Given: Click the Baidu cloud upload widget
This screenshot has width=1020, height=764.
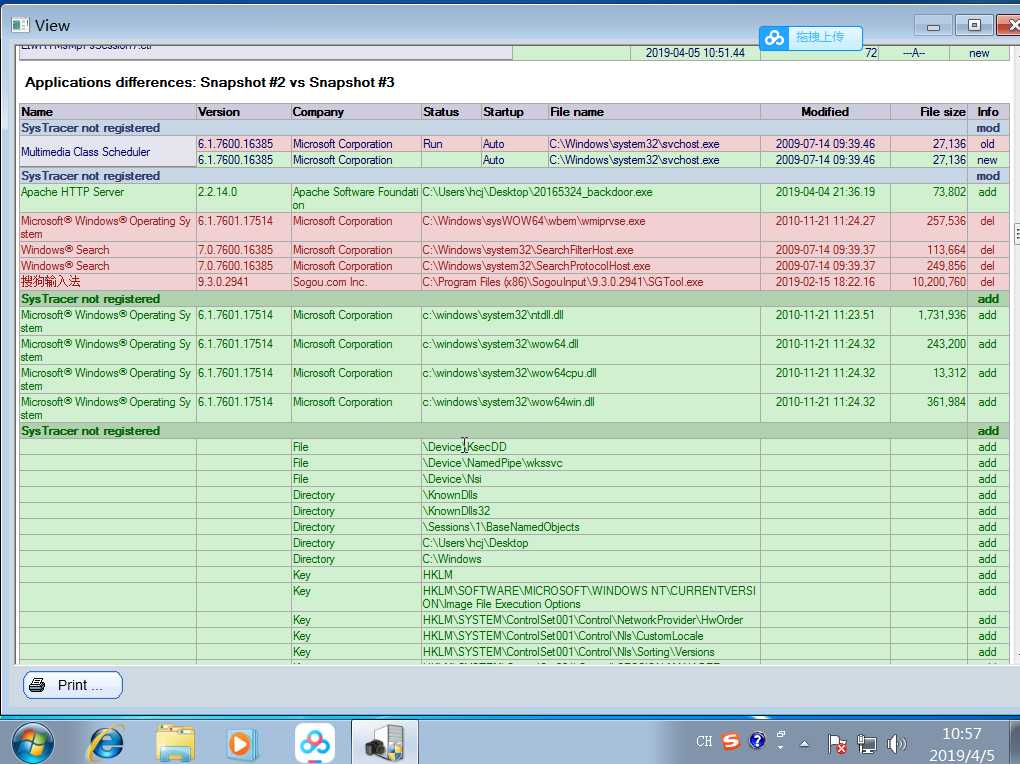Looking at the screenshot, I should point(810,37).
